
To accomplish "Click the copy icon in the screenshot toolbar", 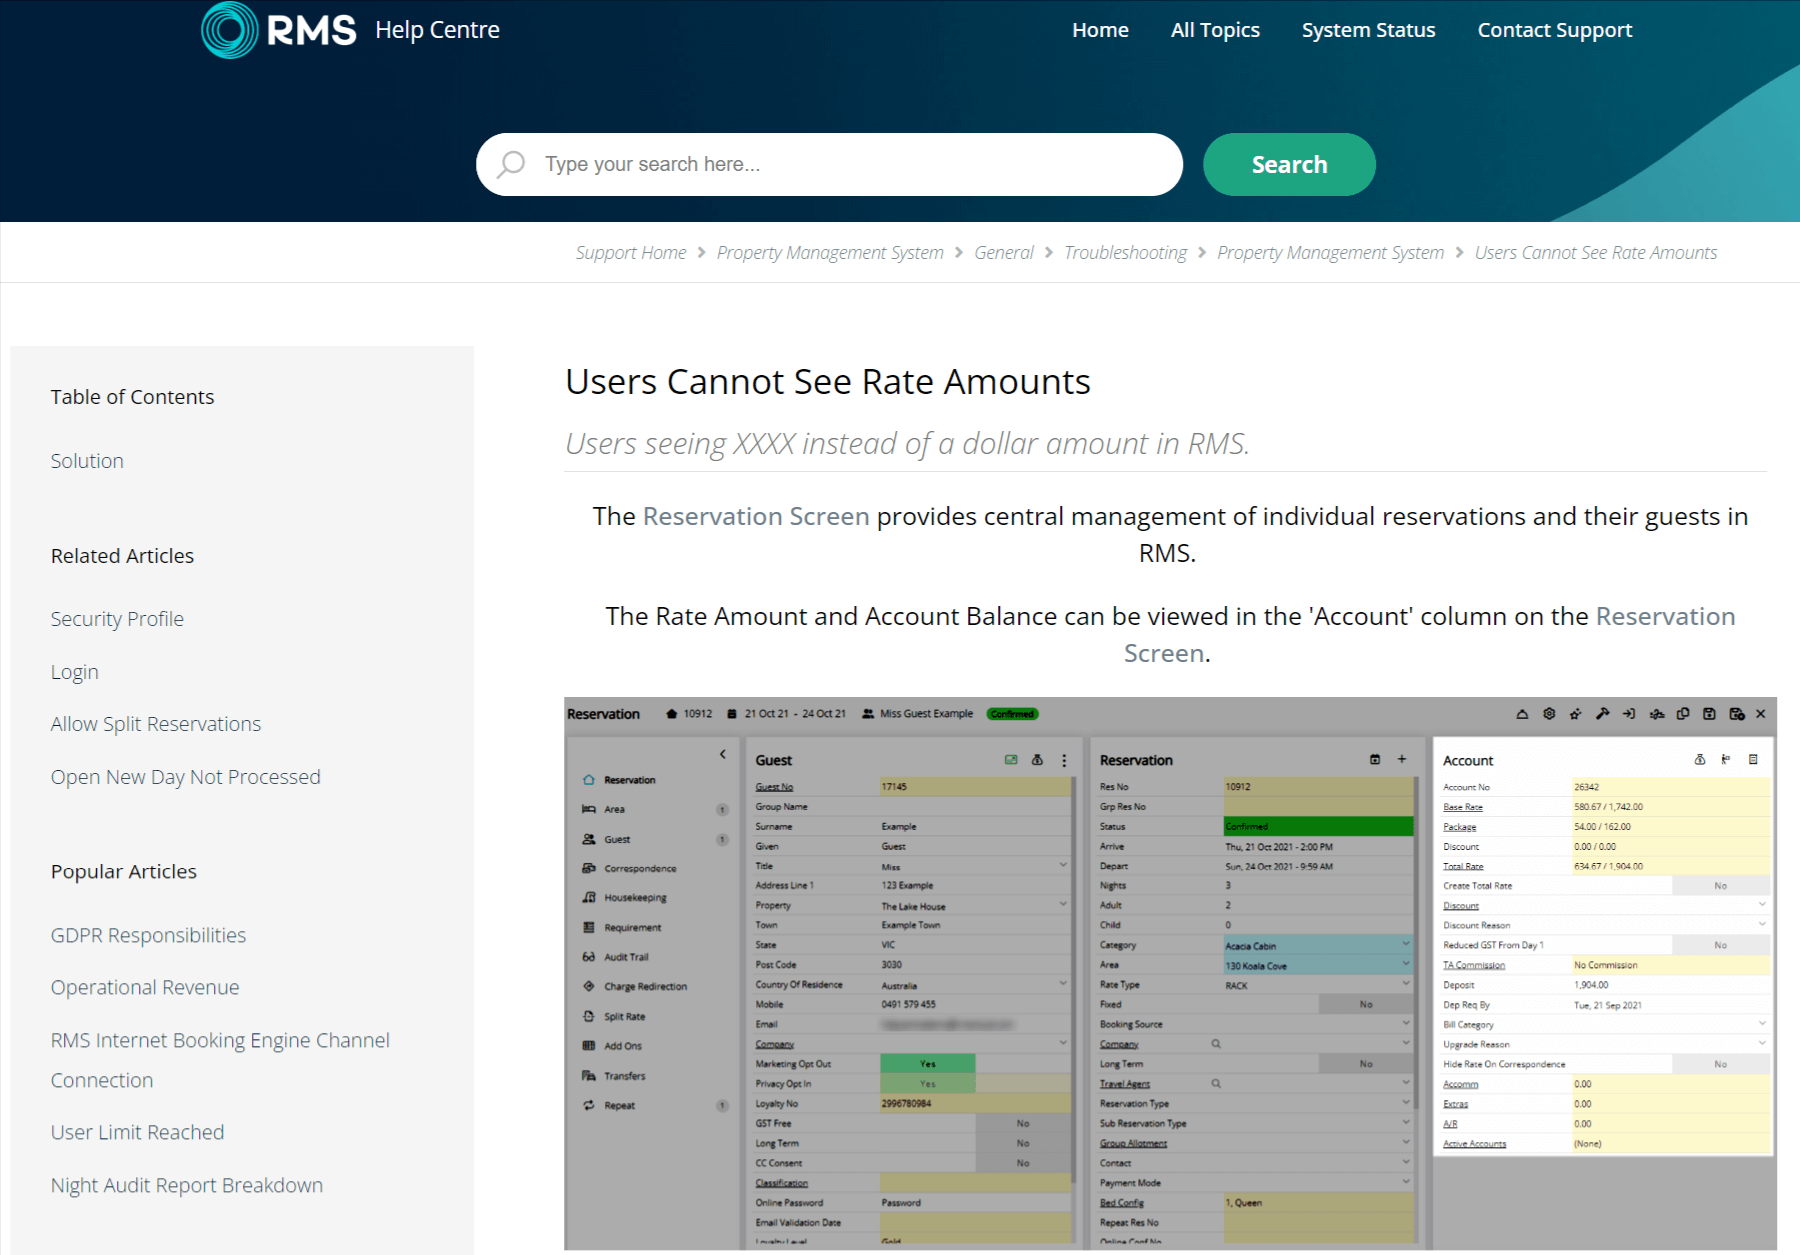I will 1683,714.
